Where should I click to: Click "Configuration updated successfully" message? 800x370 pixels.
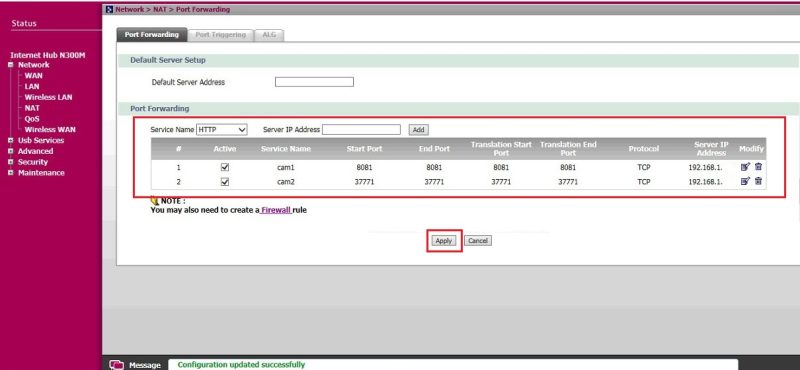(x=241, y=365)
